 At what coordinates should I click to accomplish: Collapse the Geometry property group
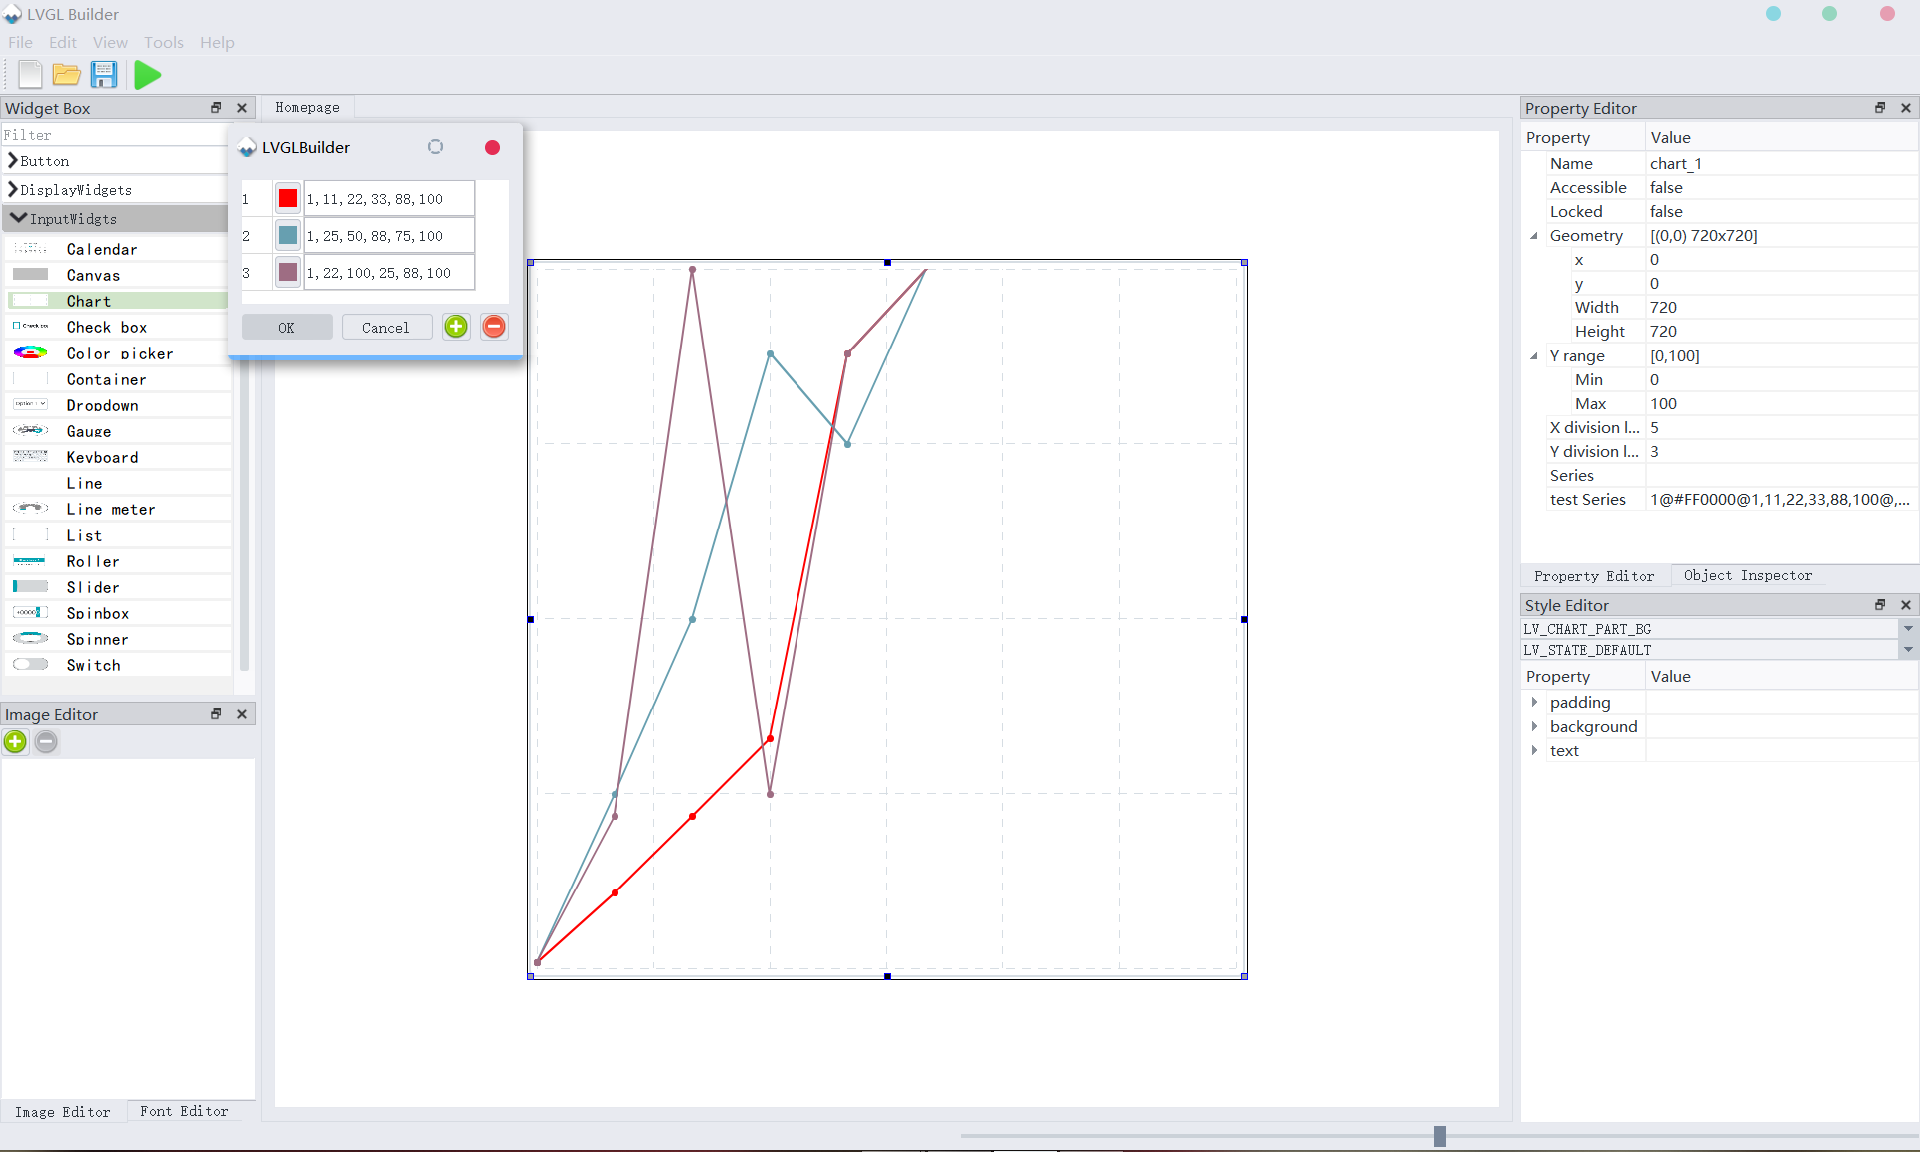[1534, 236]
